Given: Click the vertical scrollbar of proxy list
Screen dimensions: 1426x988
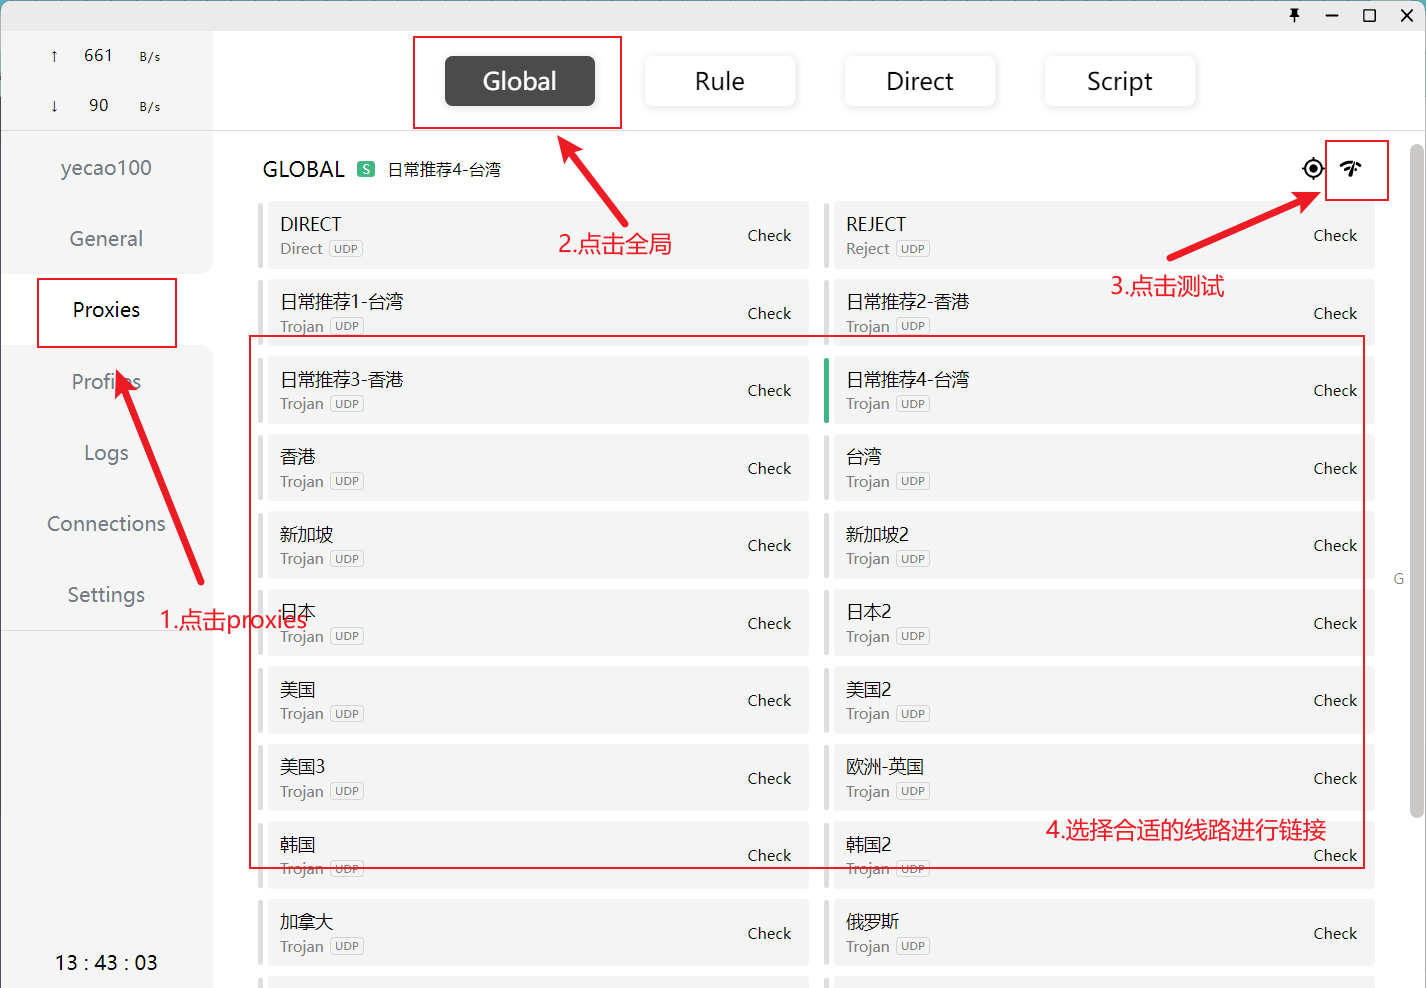Looking at the screenshot, I should point(1416,480).
